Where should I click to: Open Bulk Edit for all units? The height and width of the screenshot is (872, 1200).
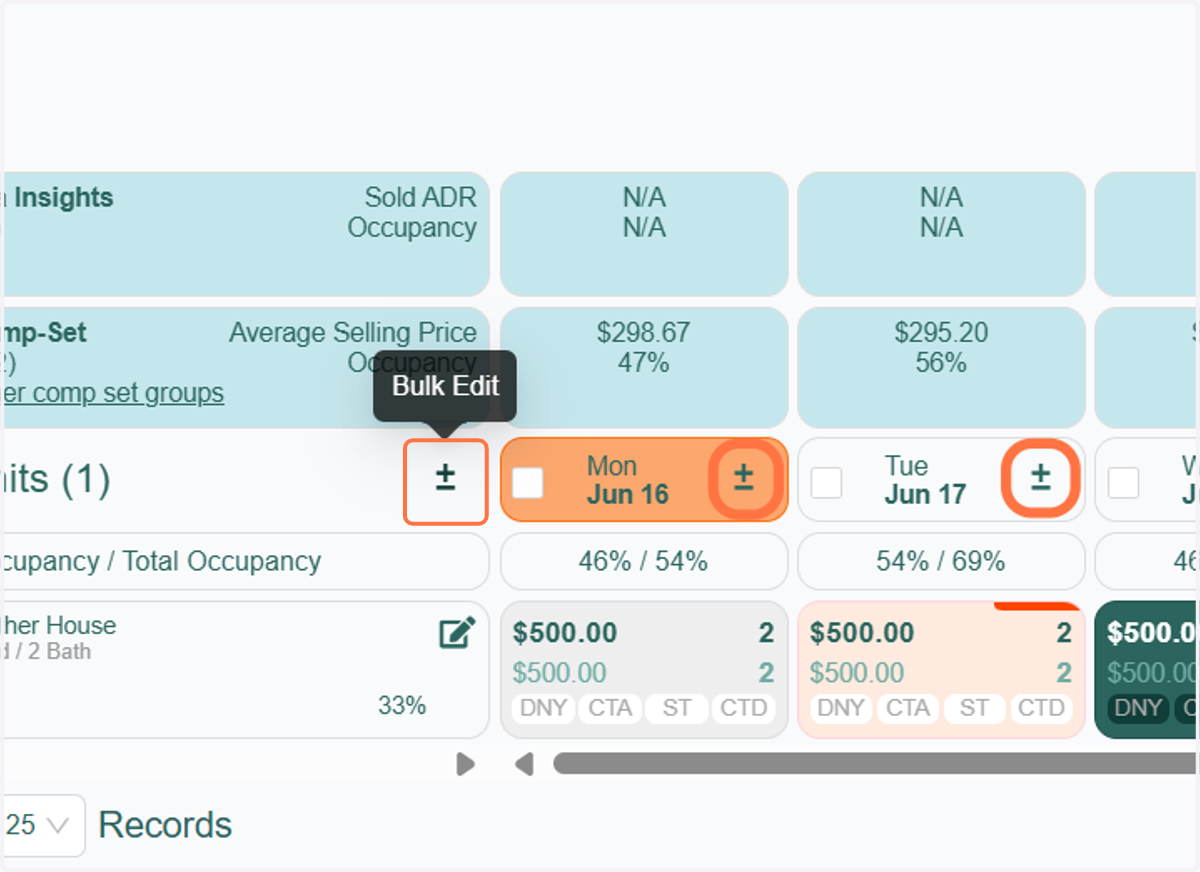point(445,481)
